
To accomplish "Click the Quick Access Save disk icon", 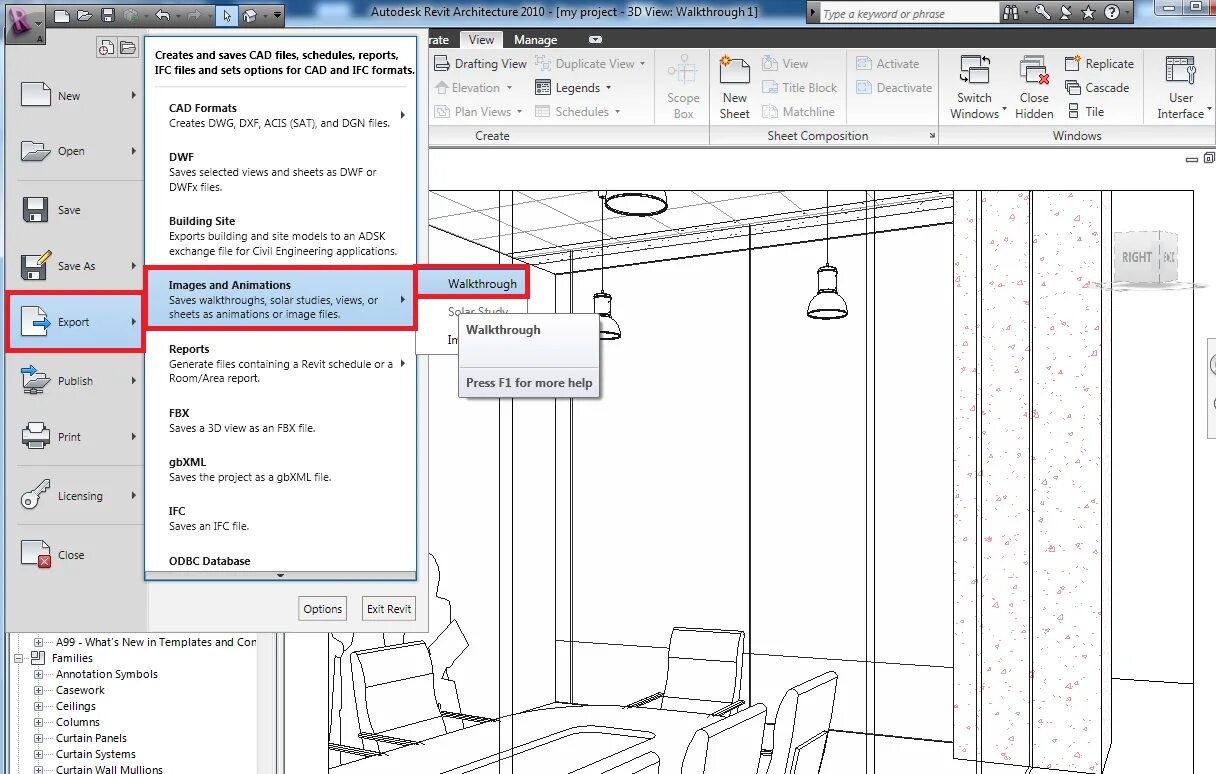I will coord(106,16).
